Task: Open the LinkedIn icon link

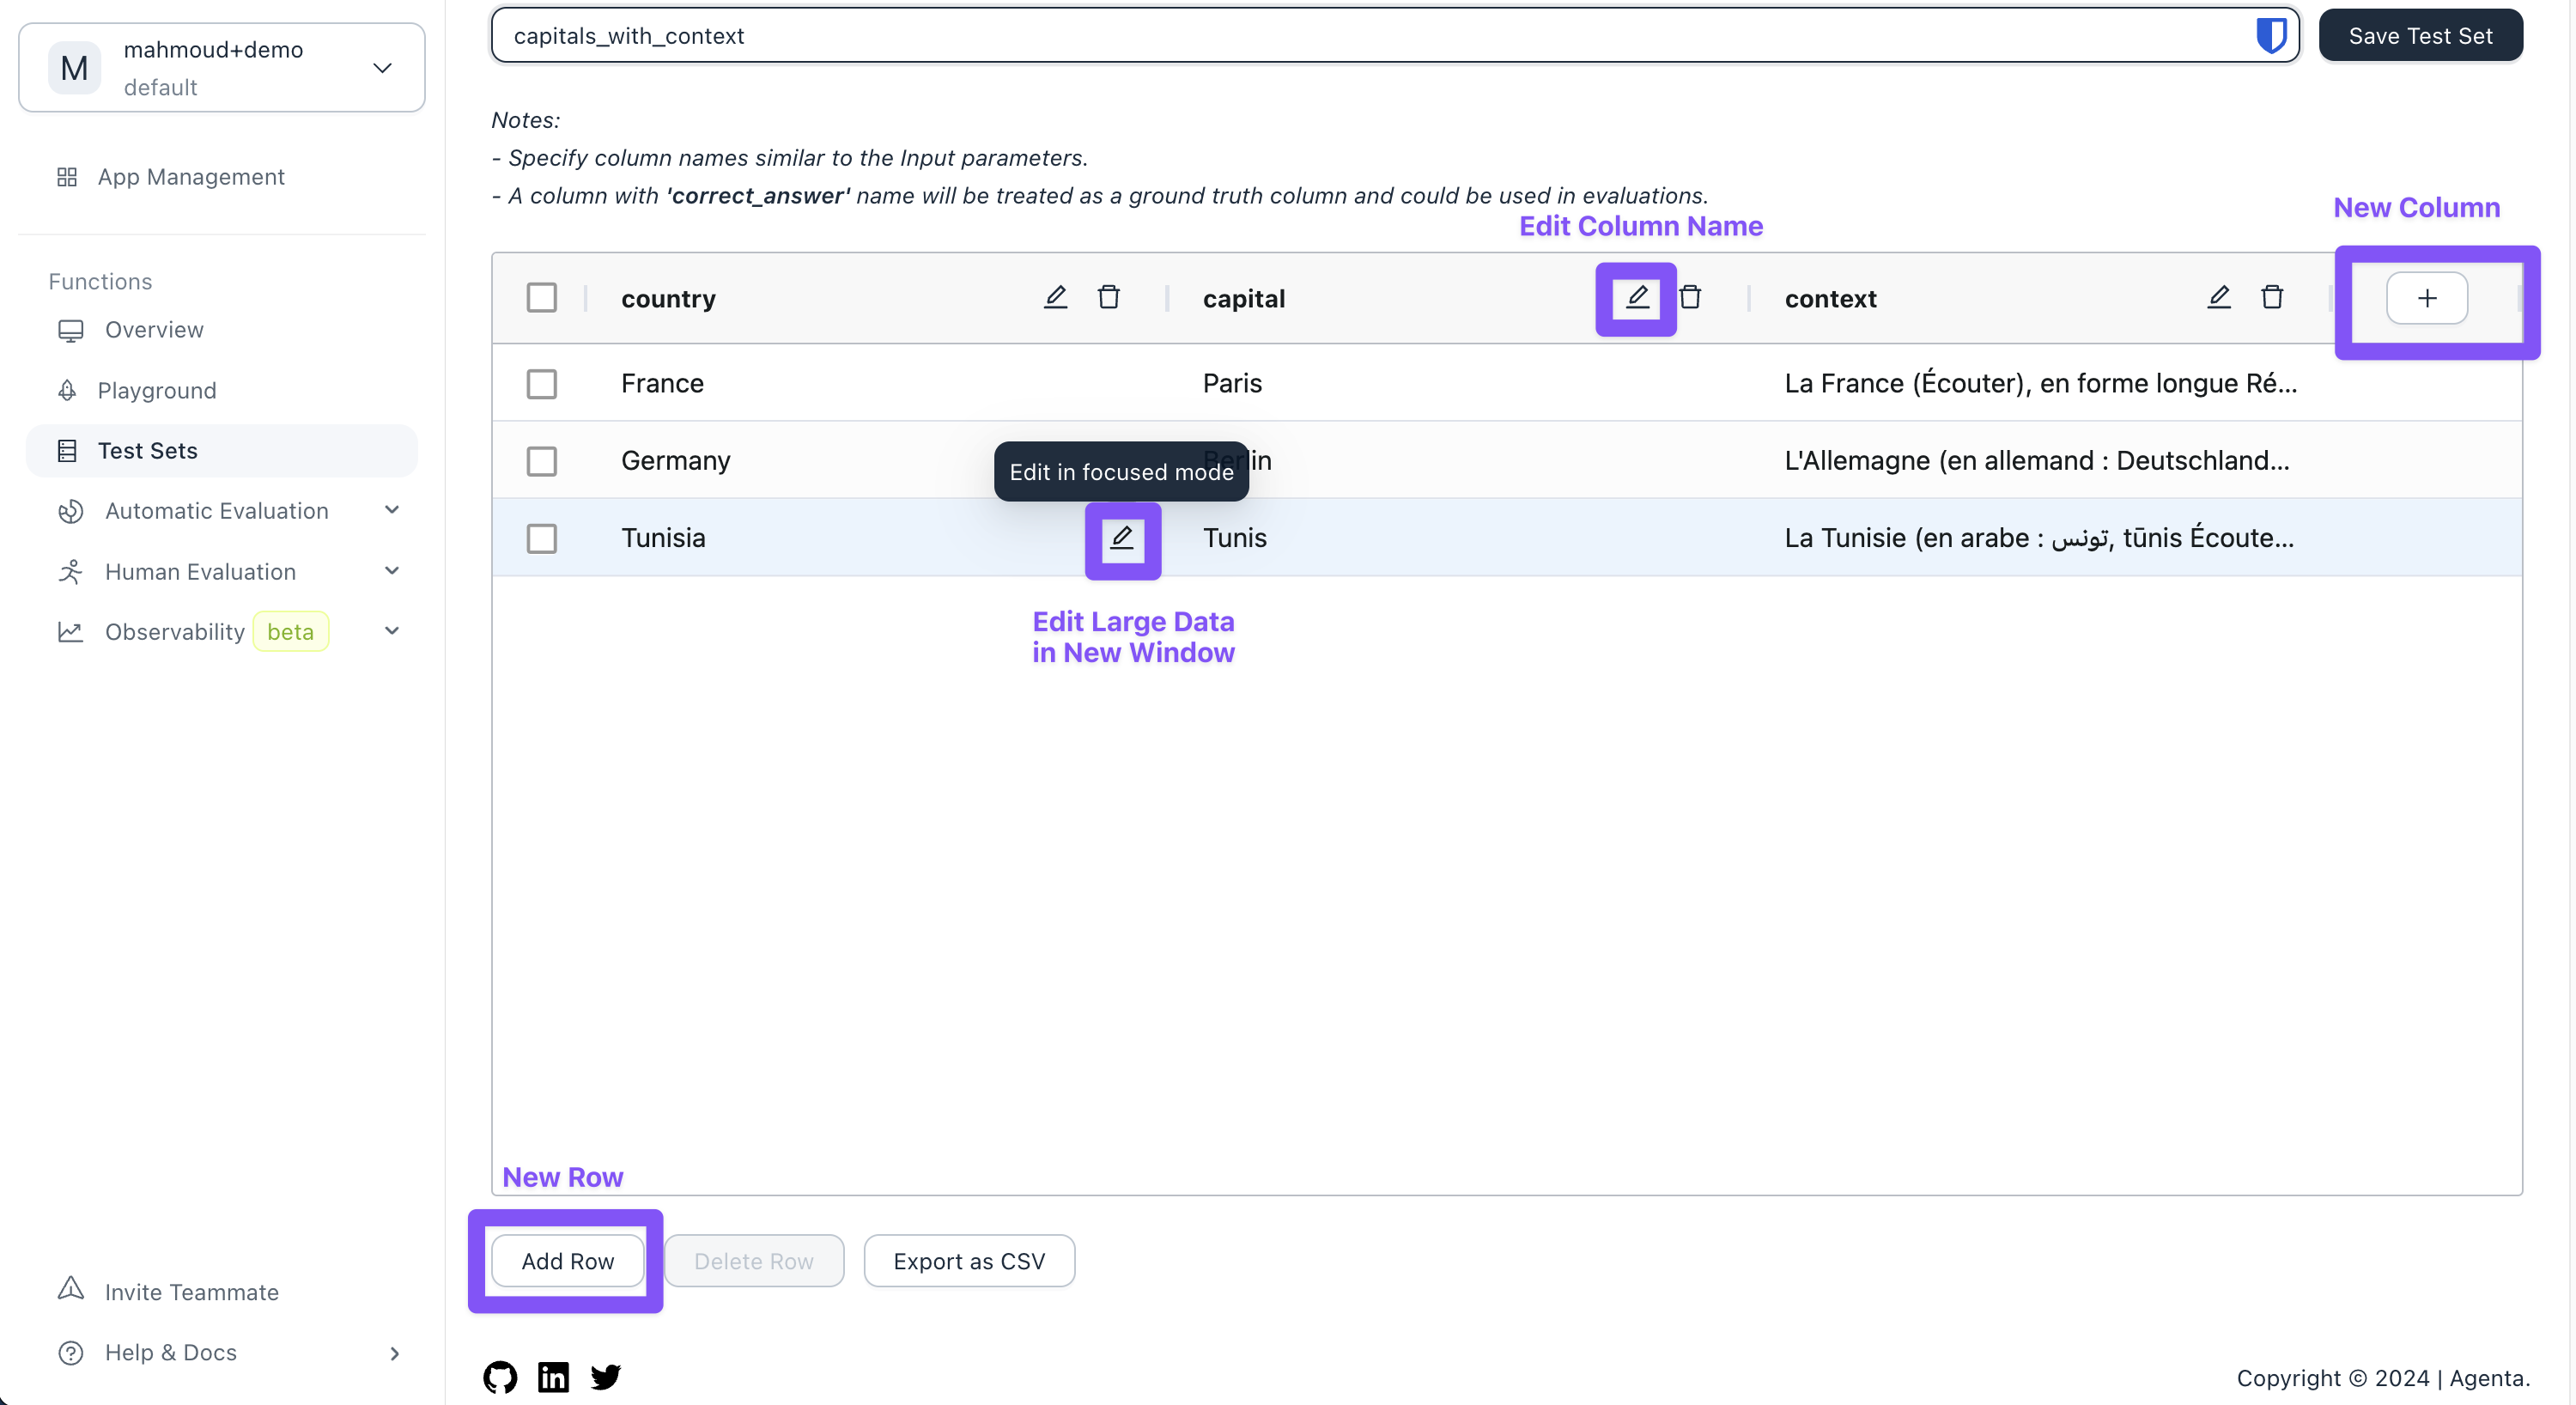Action: pyautogui.click(x=553, y=1377)
